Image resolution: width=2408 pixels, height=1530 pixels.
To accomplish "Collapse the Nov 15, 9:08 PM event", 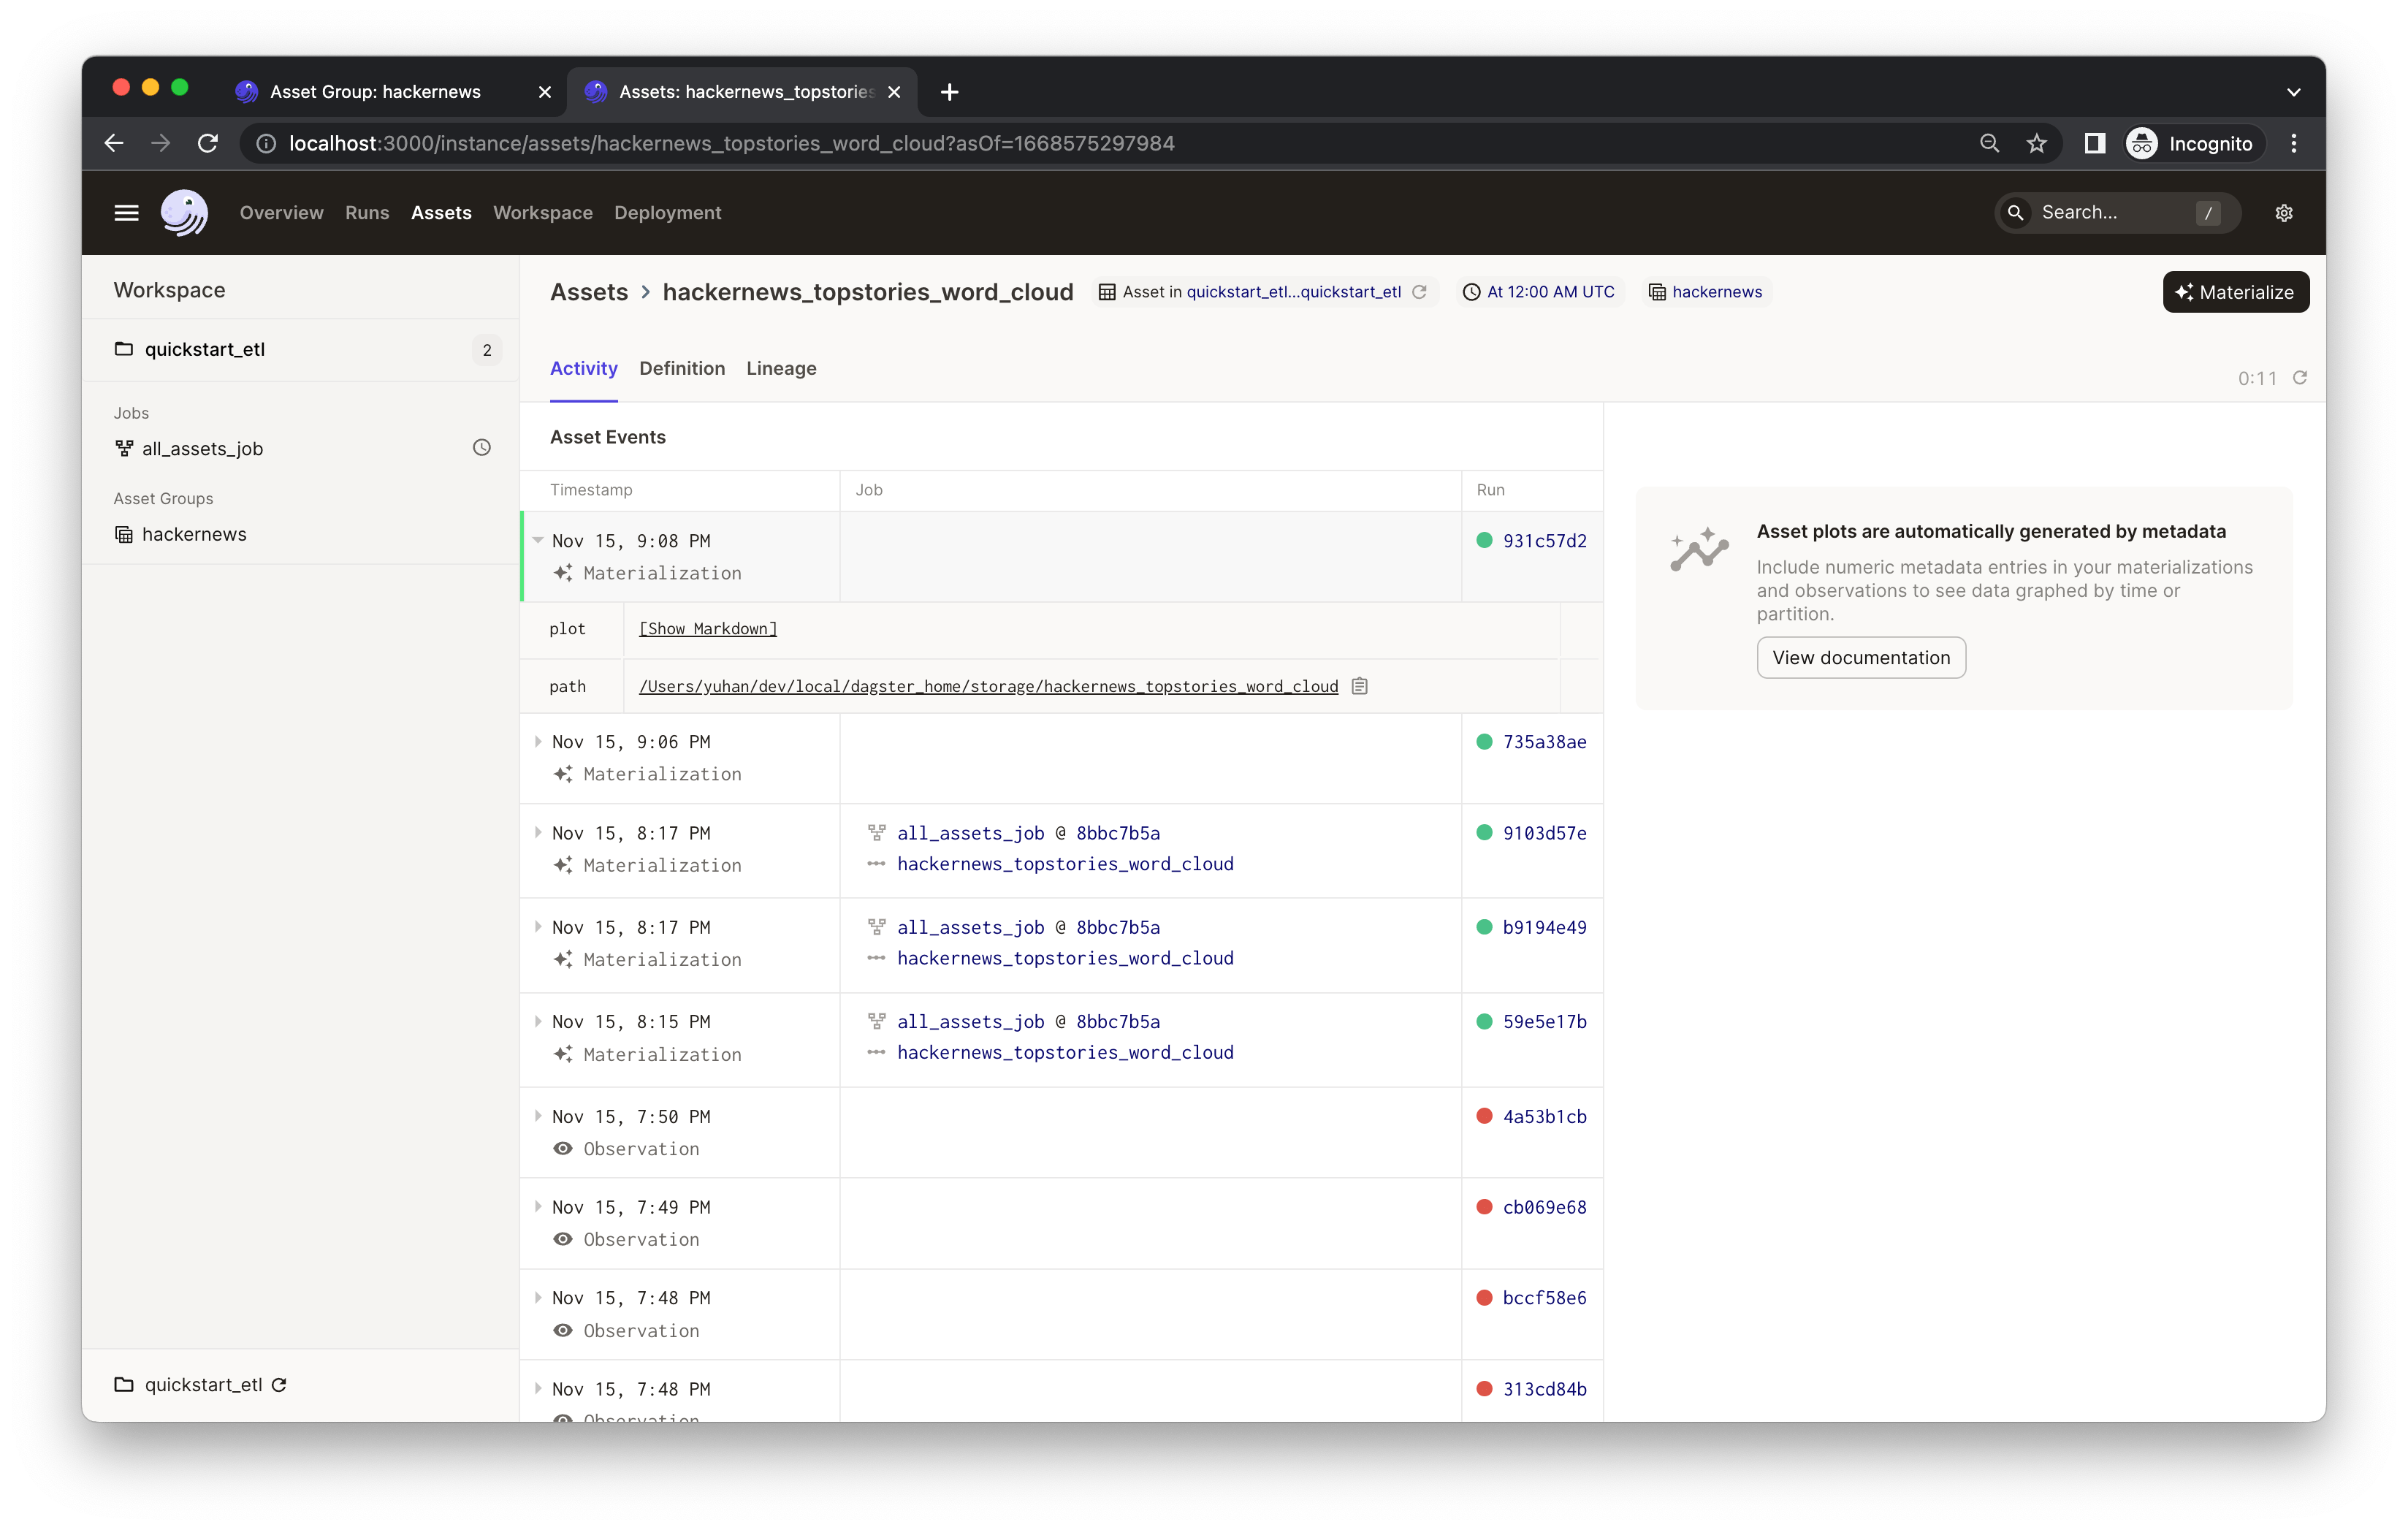I will tap(538, 541).
